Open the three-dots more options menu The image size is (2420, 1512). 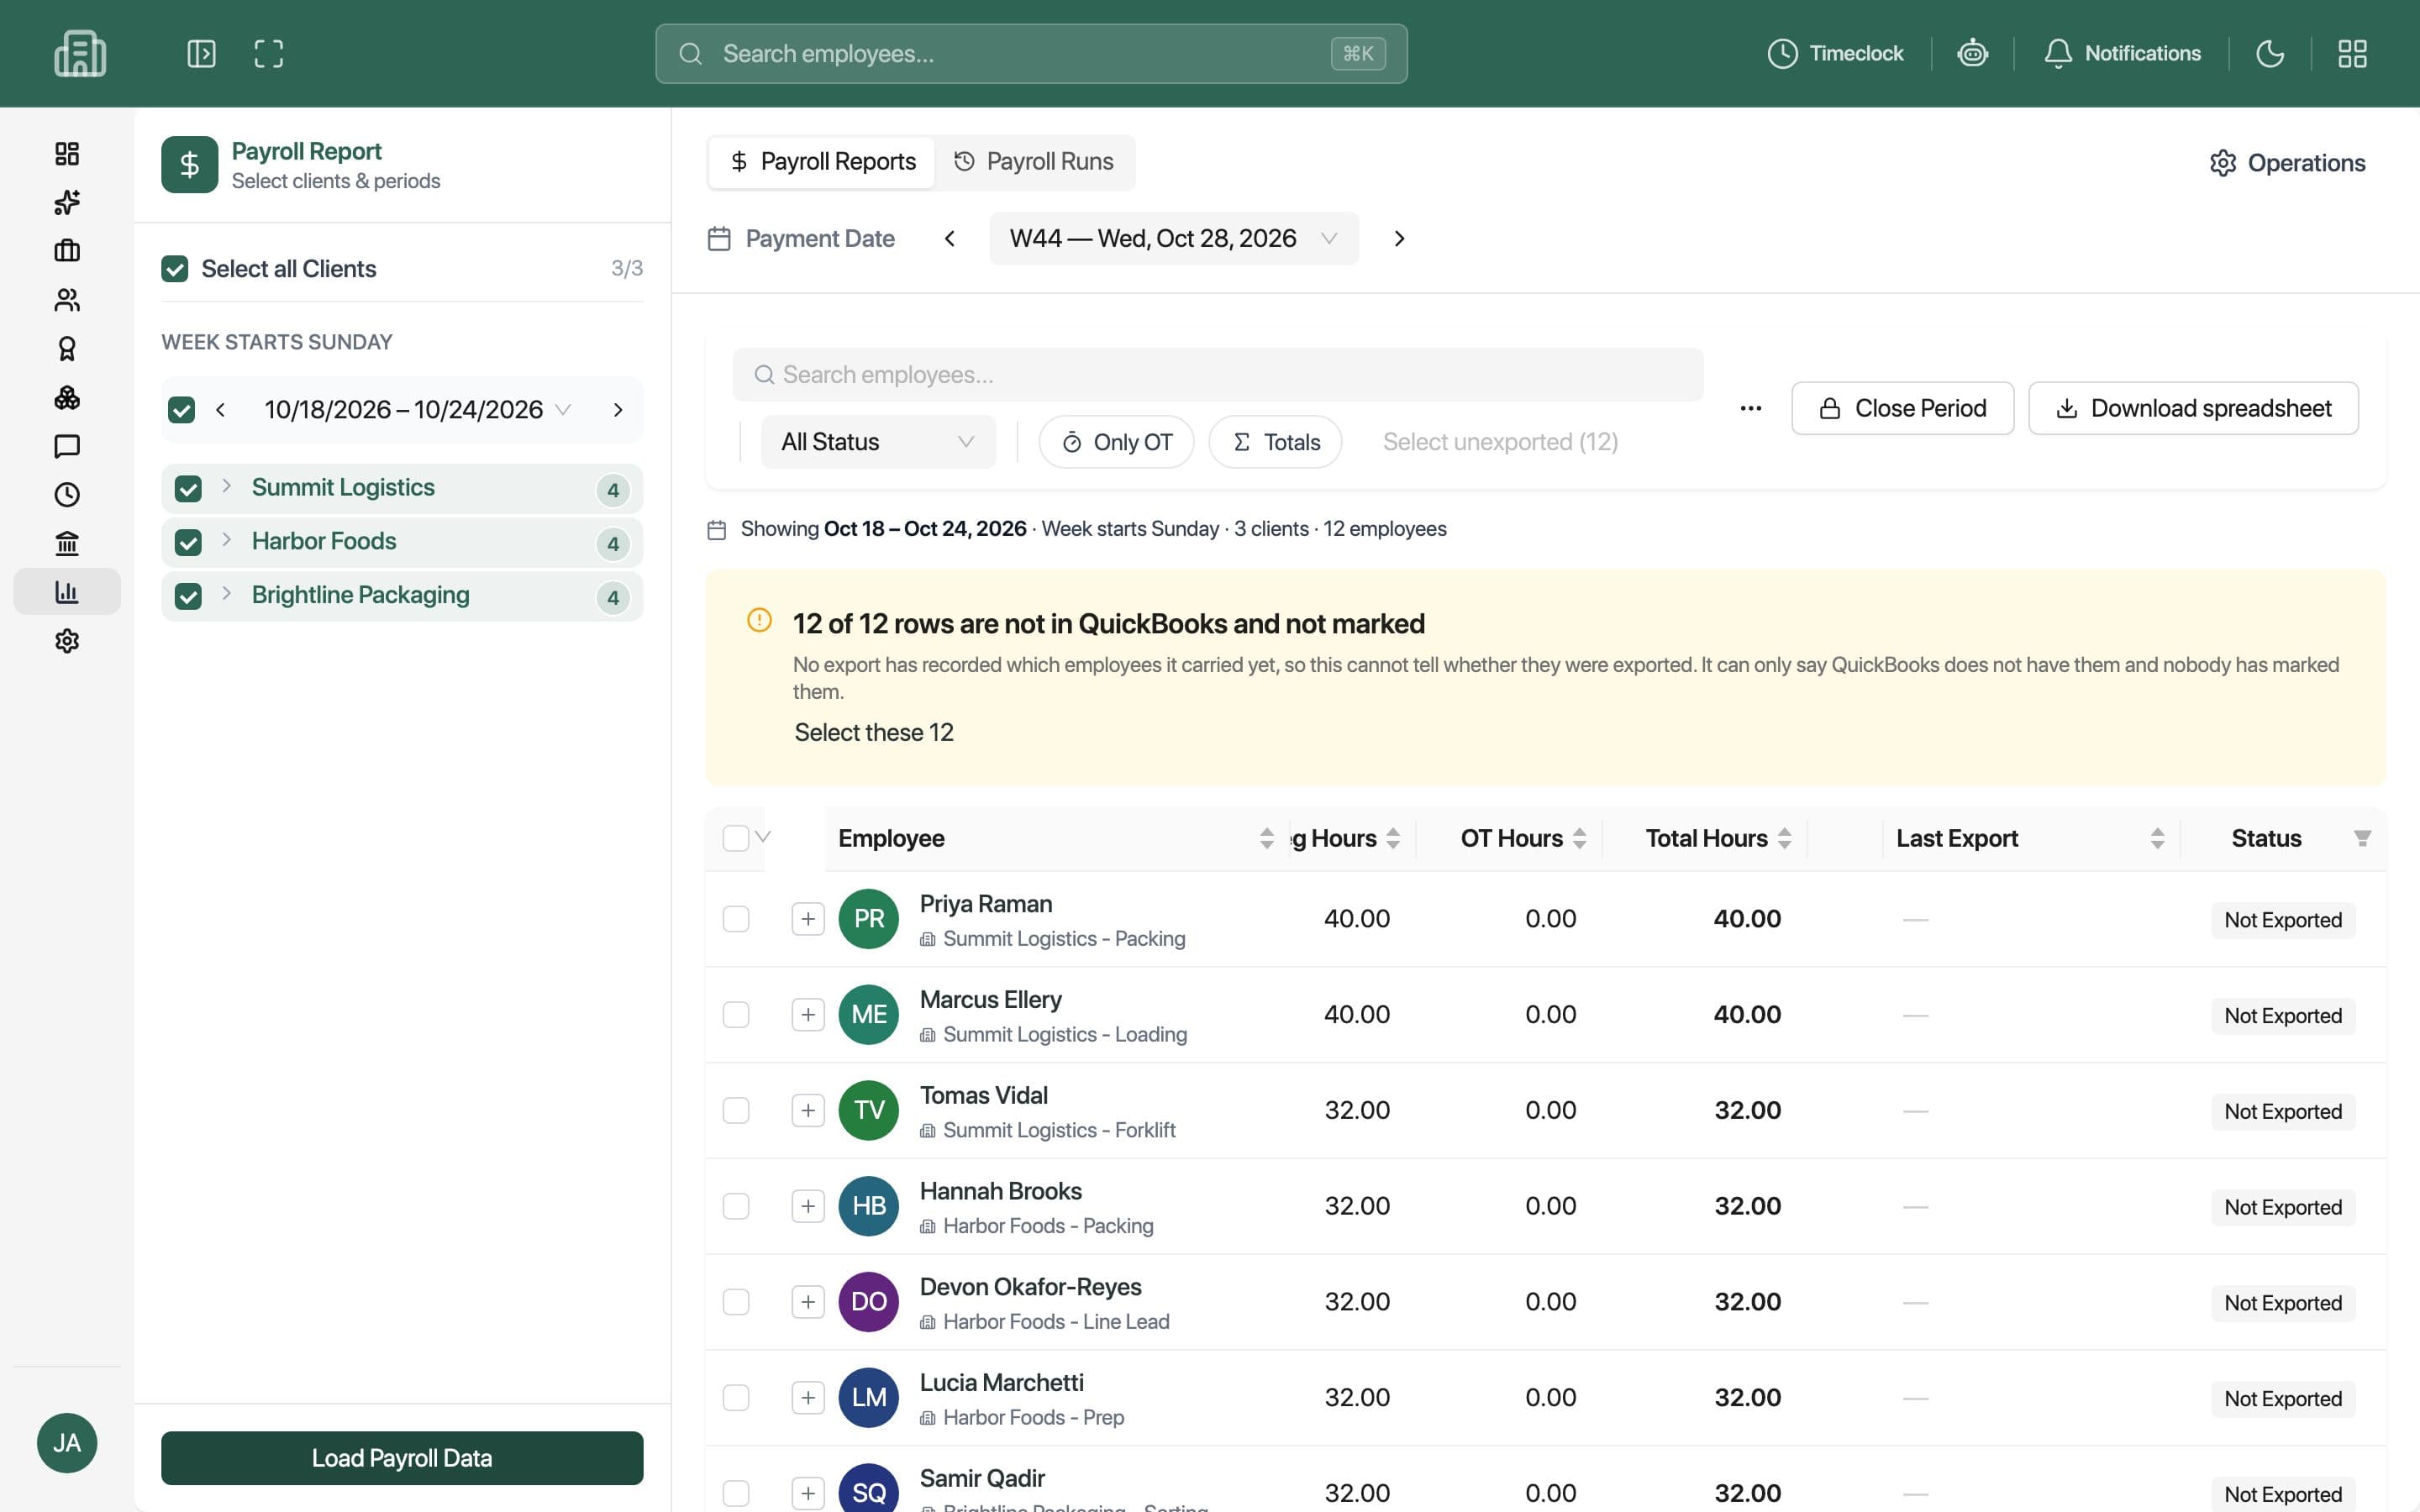(x=1750, y=408)
